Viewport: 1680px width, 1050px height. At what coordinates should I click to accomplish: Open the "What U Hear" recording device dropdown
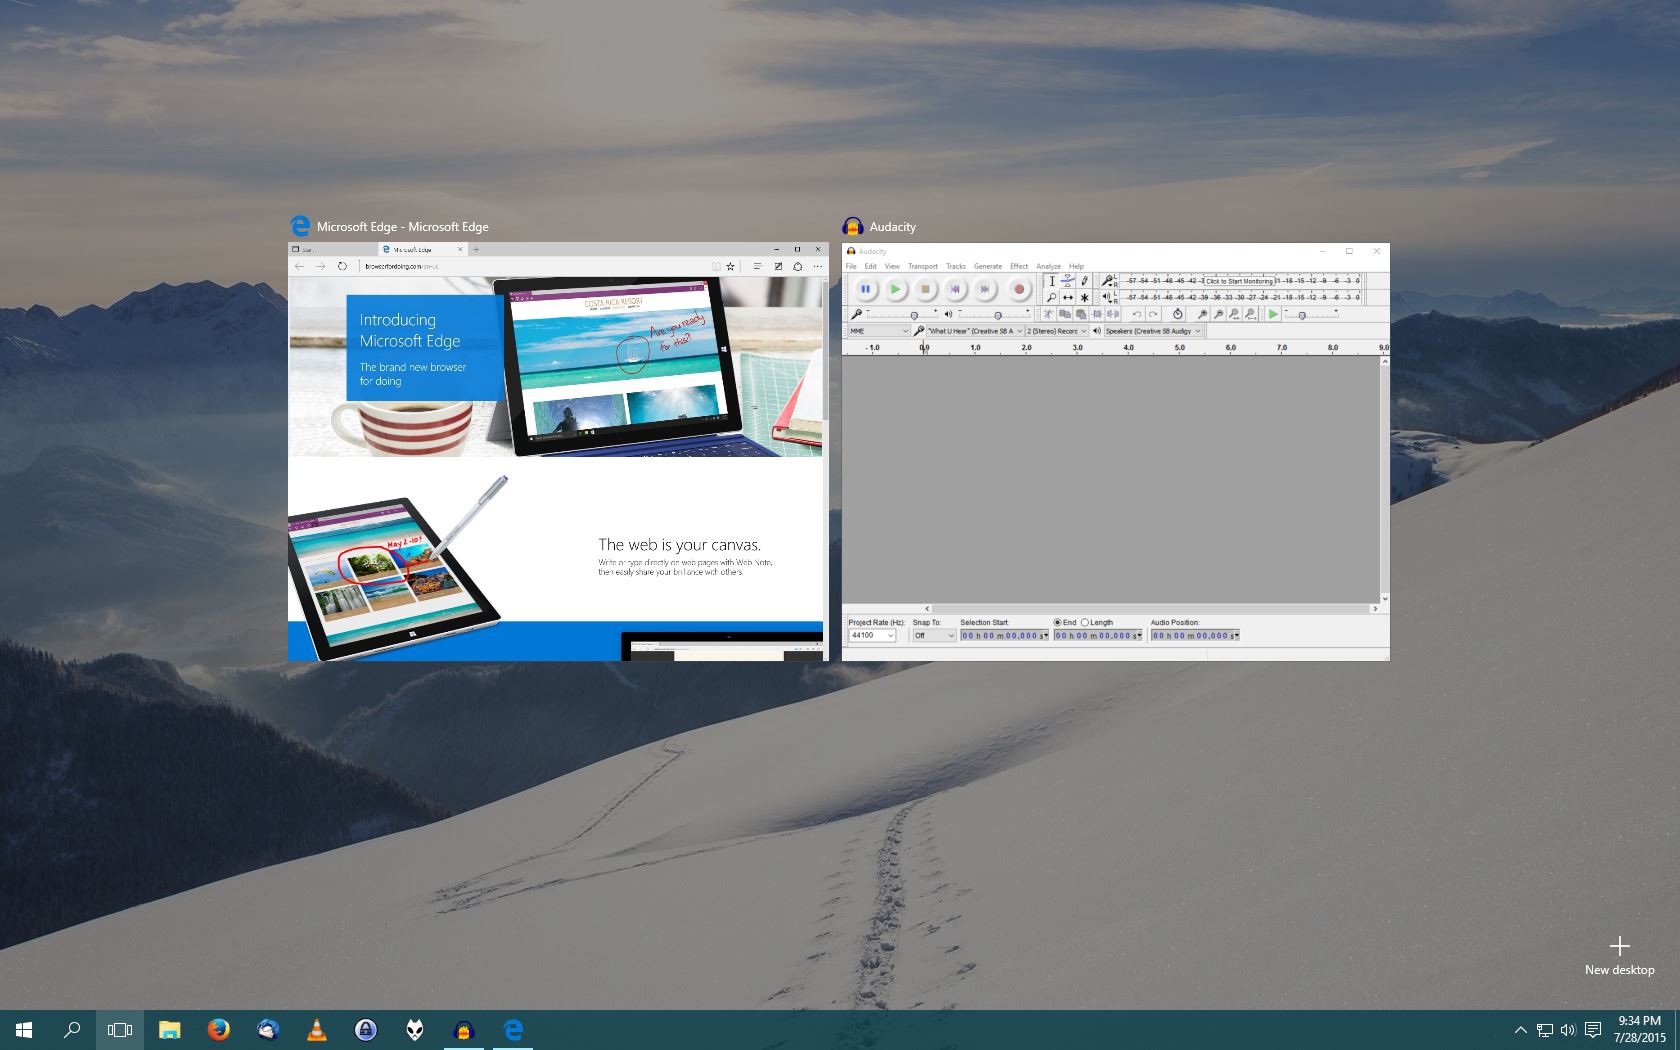975,331
